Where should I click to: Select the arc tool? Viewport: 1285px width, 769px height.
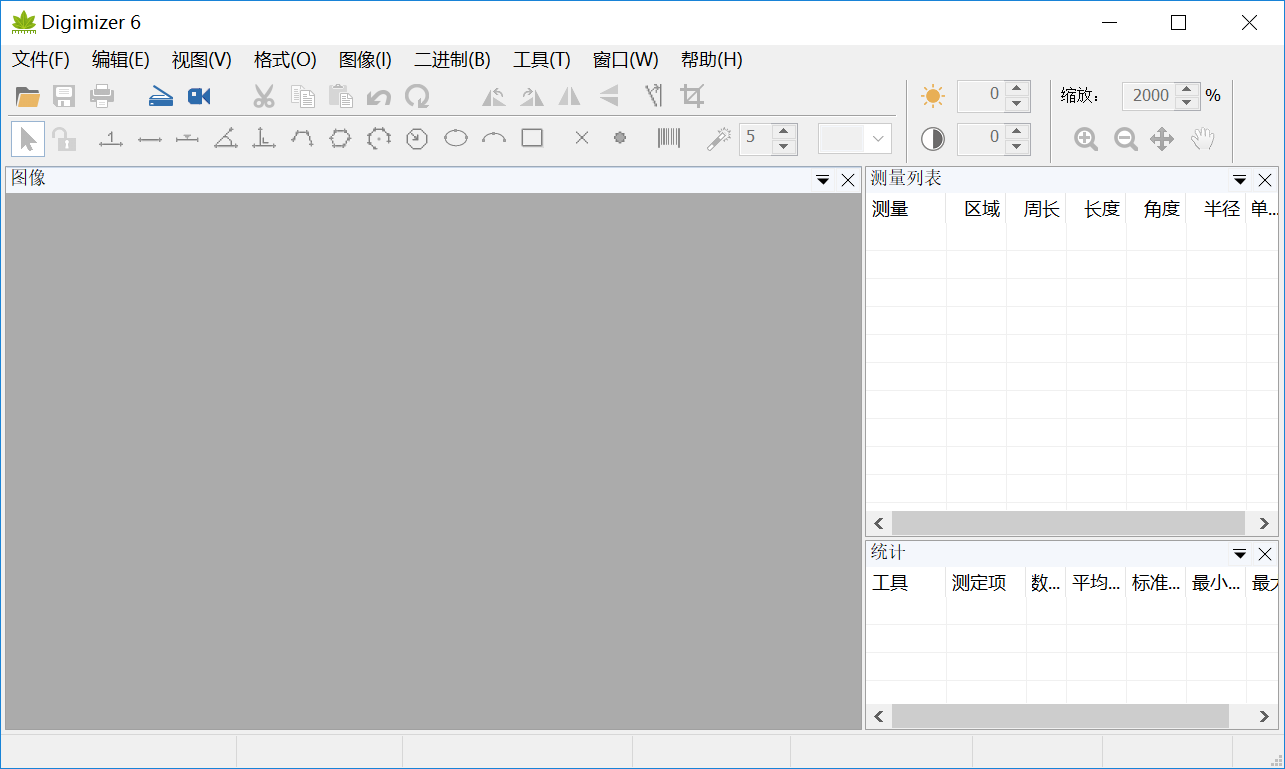coord(494,139)
